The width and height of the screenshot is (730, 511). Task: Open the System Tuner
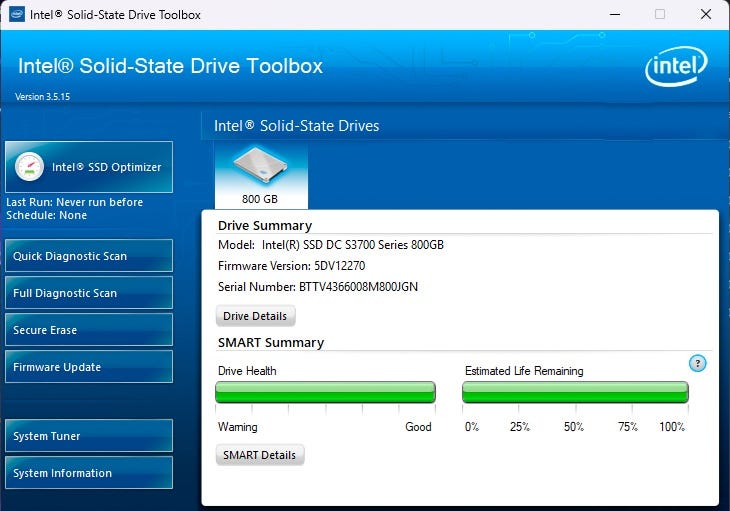point(89,436)
